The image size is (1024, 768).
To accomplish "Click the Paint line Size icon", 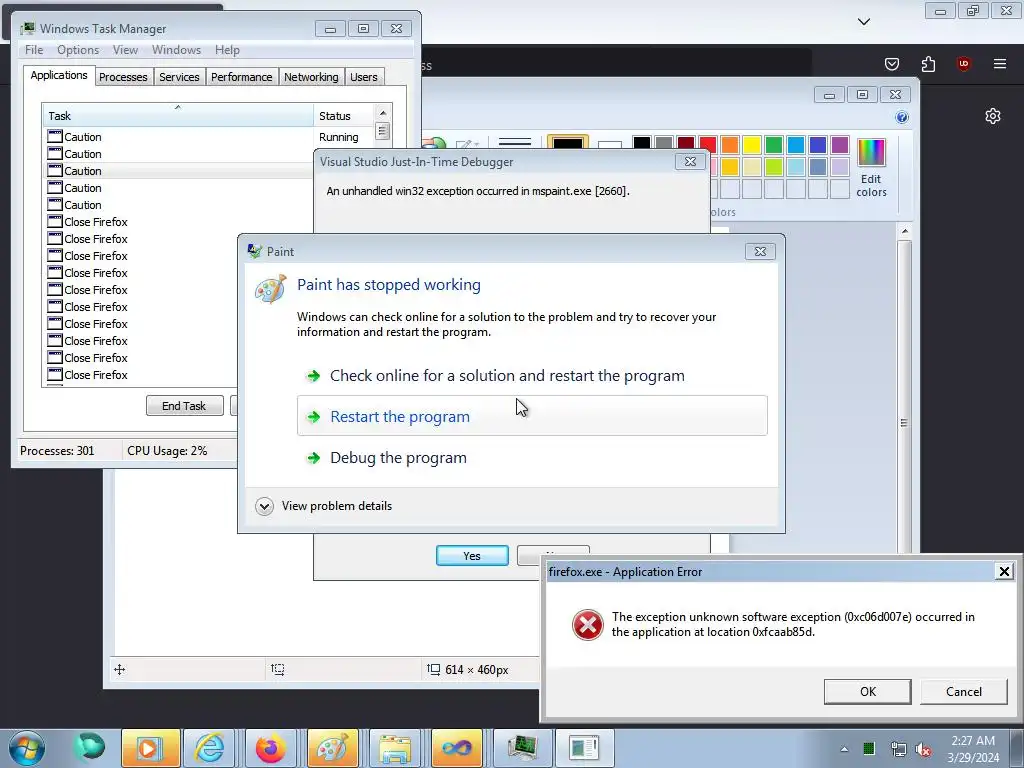I will 515,141.
